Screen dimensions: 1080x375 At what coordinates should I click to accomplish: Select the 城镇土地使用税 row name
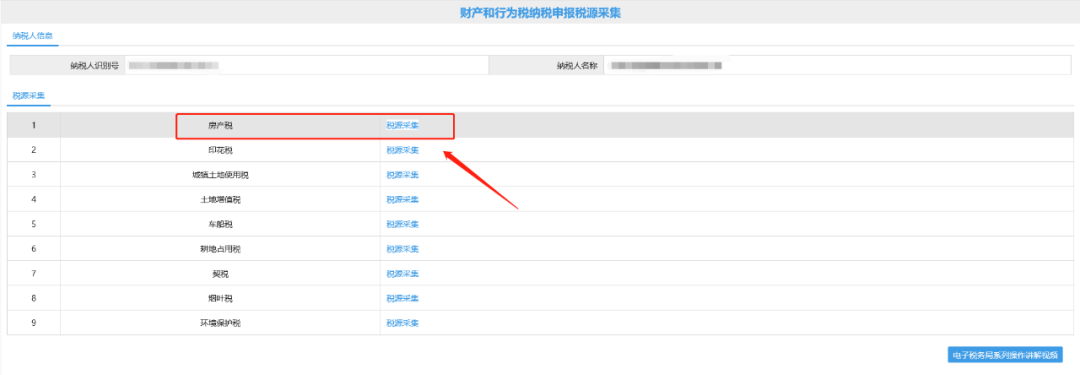(x=220, y=175)
